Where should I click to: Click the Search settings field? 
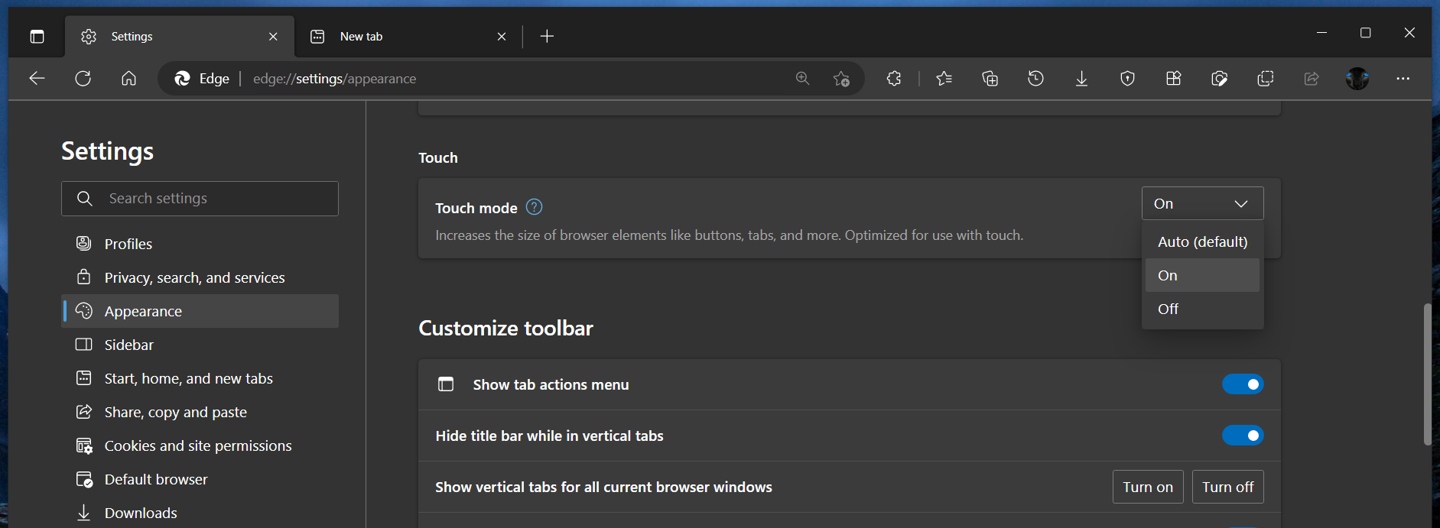200,198
